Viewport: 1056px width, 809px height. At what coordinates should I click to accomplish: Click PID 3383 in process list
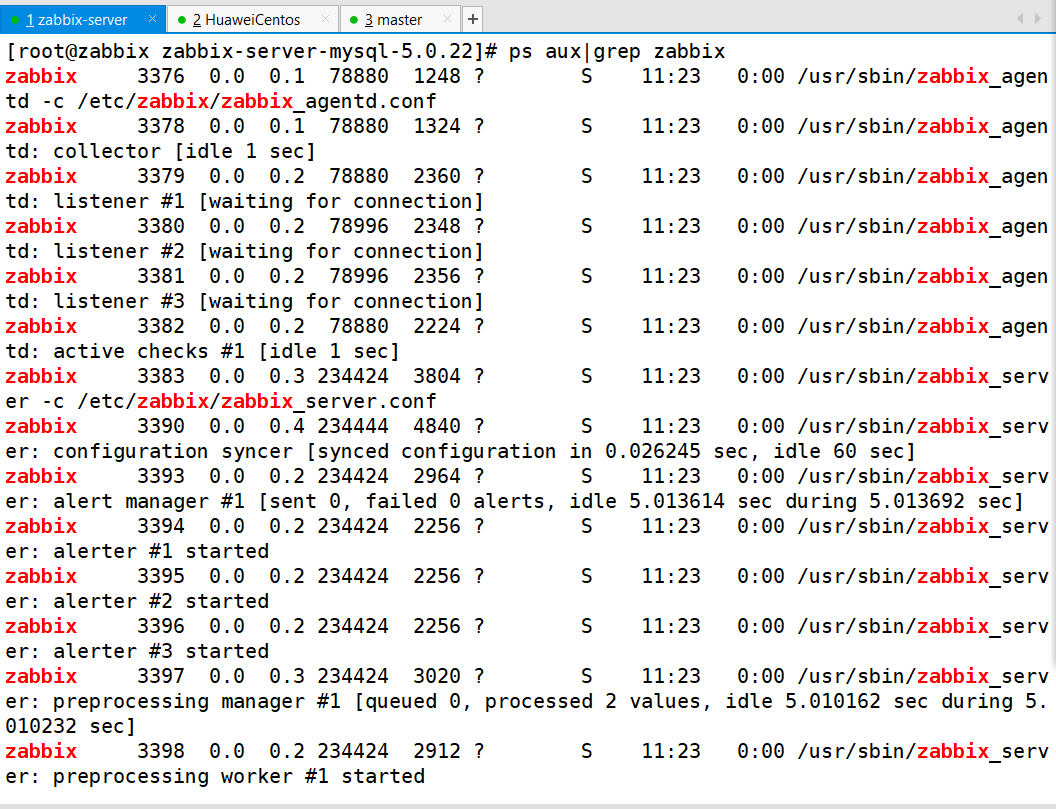tap(161, 376)
